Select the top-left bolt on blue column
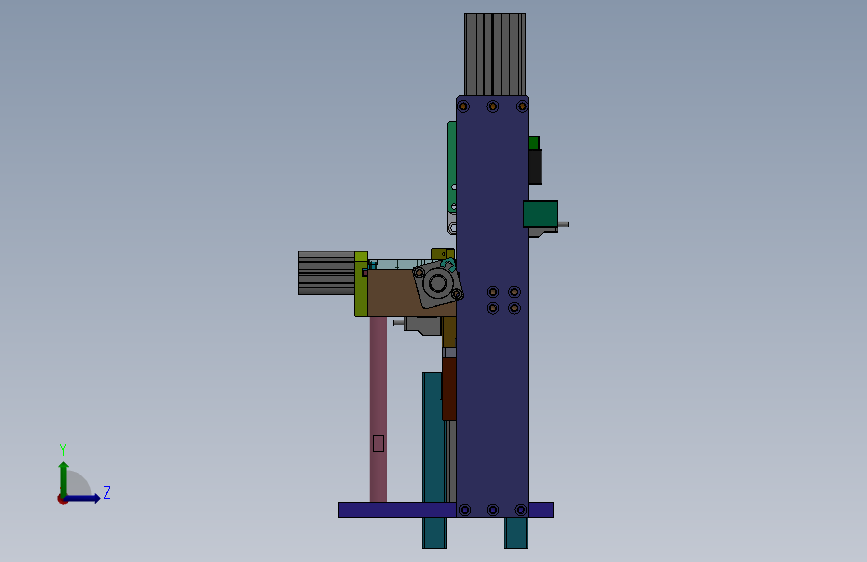867x562 pixels. coord(464,106)
